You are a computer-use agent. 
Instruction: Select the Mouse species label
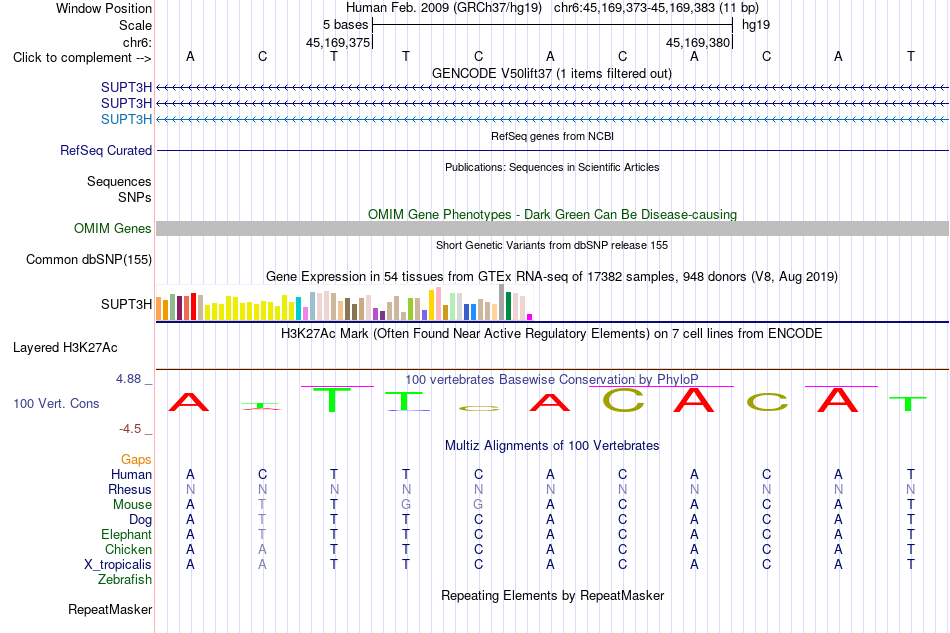point(132,505)
